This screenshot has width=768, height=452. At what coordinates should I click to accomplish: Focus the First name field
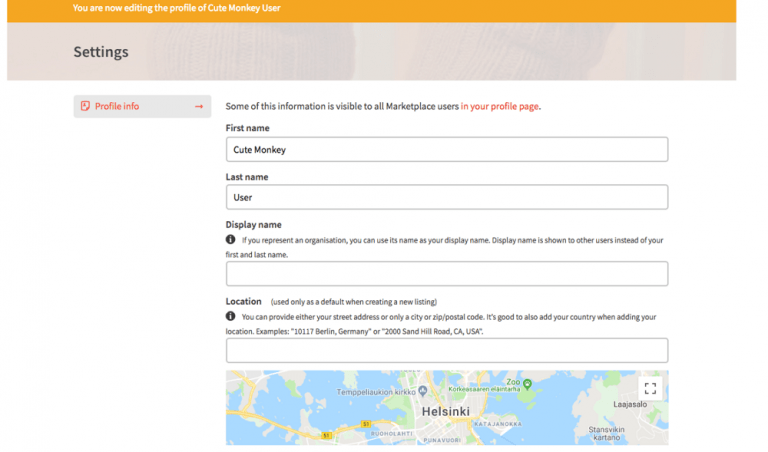pyautogui.click(x=447, y=149)
